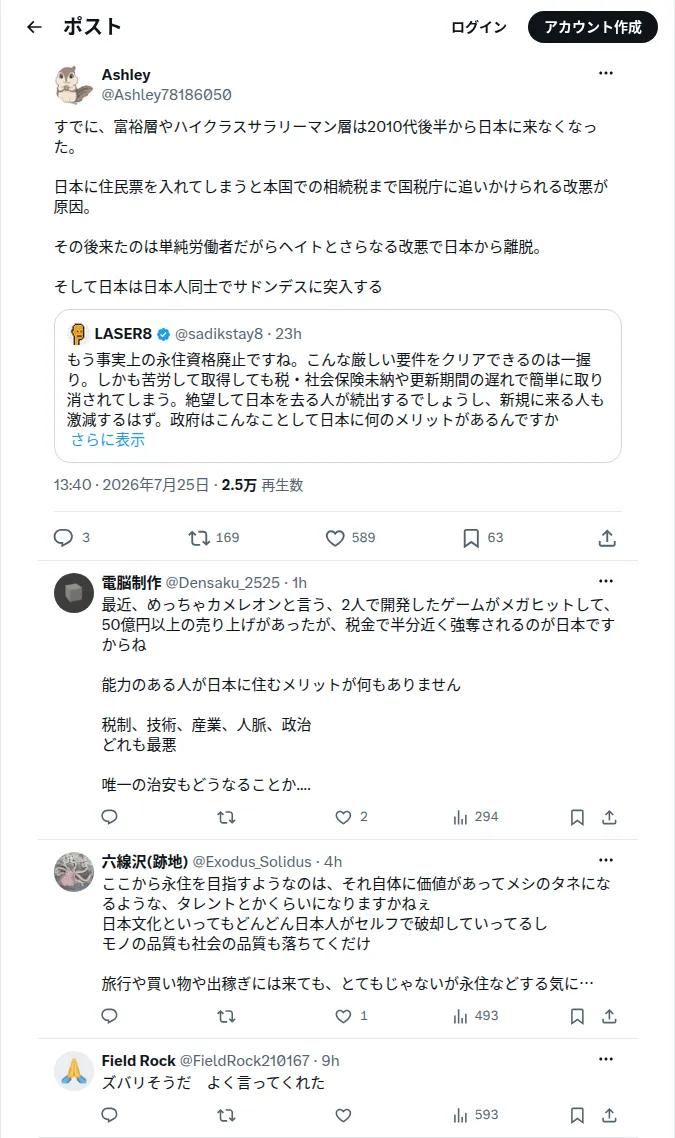The height and width of the screenshot is (1138, 675).
Task: Go back using the back arrow
Action: pyautogui.click(x=34, y=28)
